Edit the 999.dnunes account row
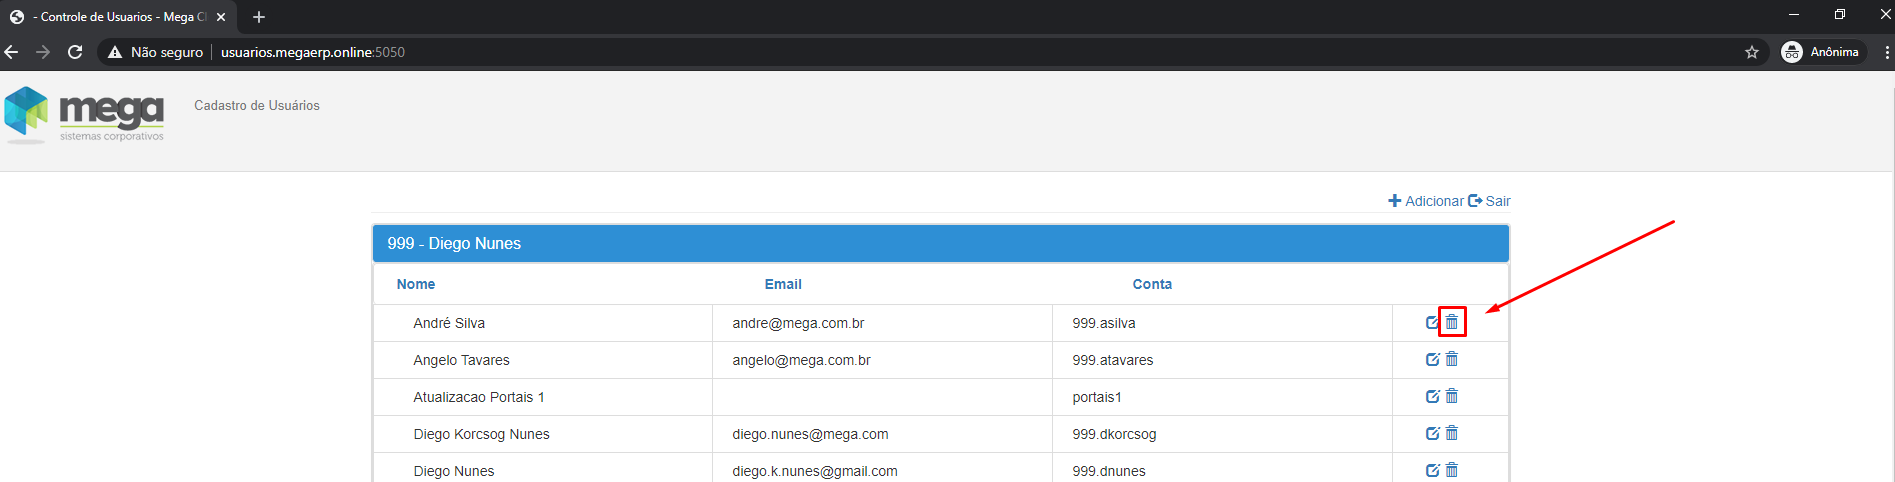This screenshot has width=1895, height=482. point(1432,470)
